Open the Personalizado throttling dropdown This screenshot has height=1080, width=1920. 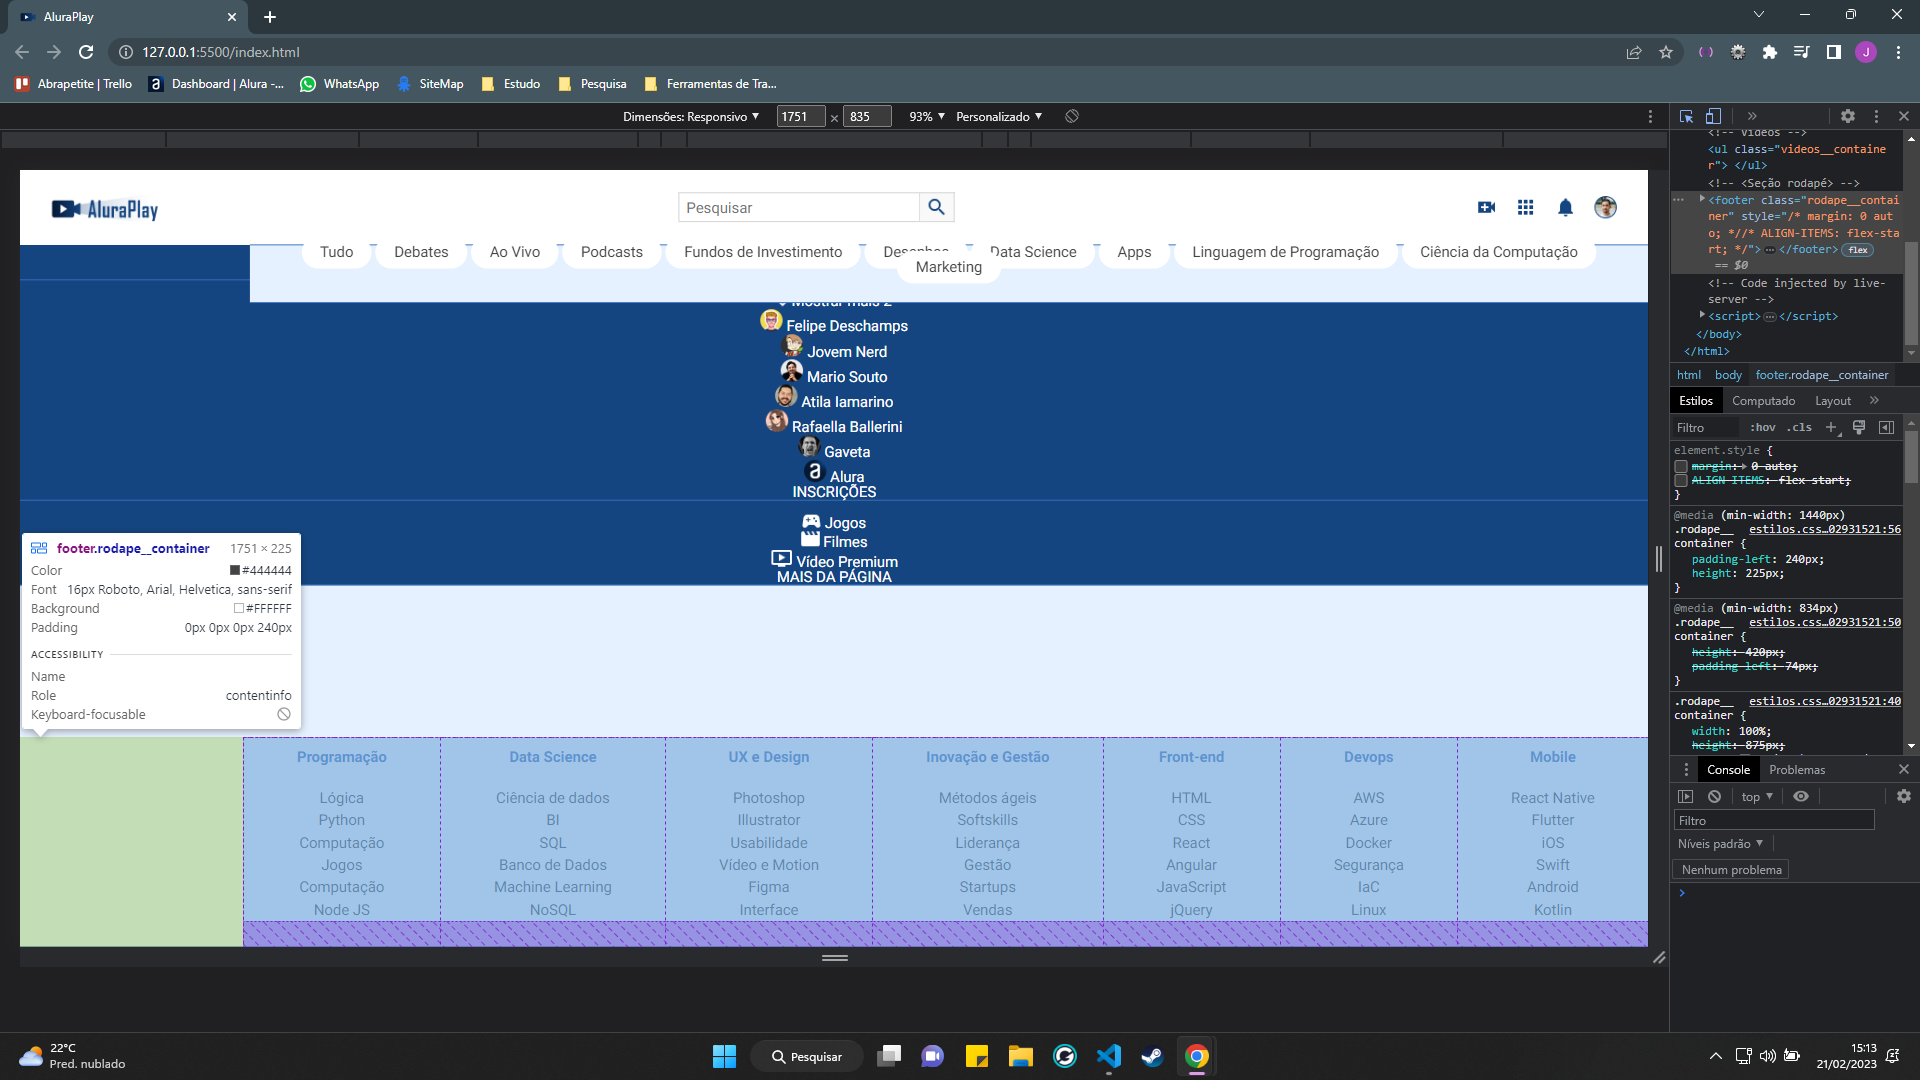(999, 116)
